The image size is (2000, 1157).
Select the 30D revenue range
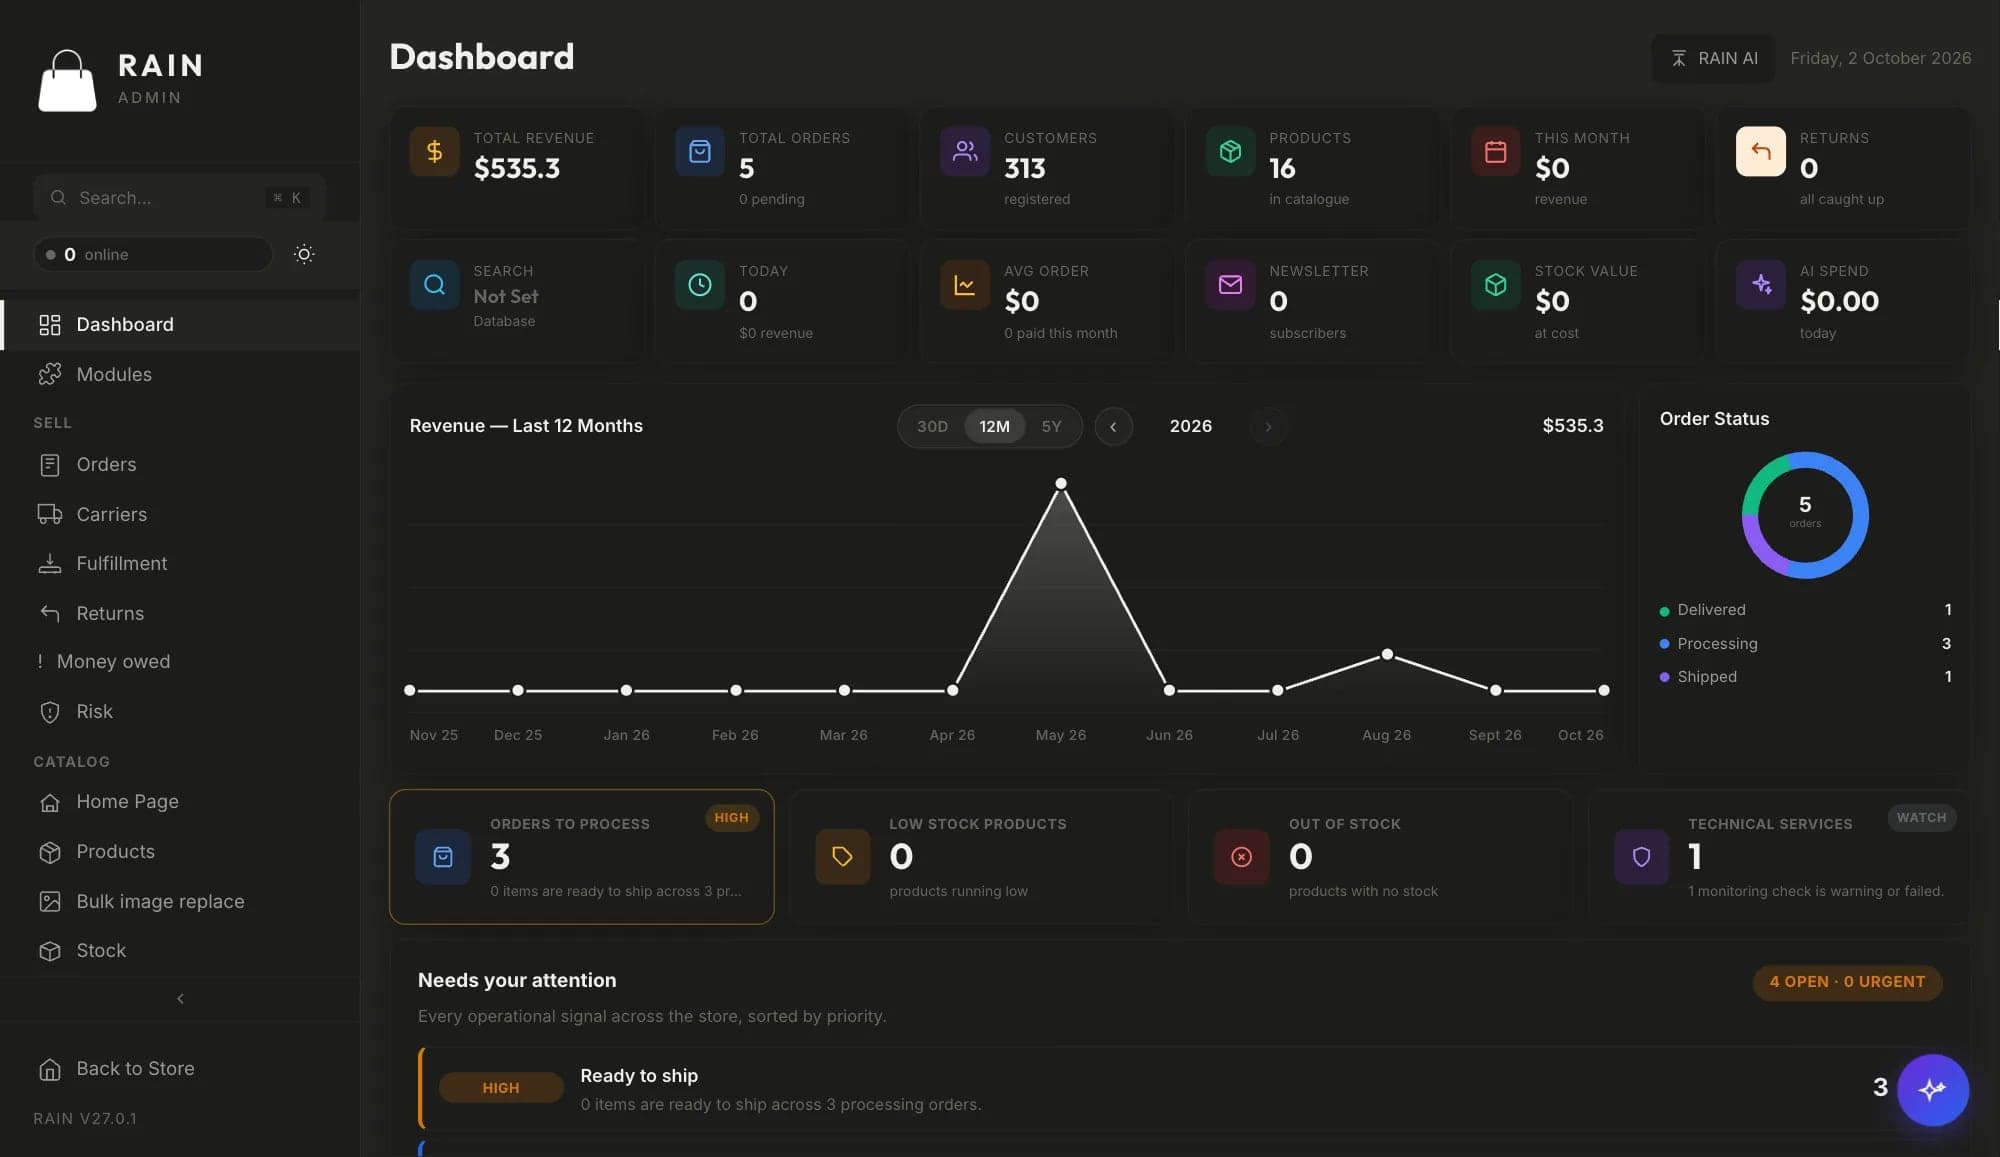tap(932, 426)
